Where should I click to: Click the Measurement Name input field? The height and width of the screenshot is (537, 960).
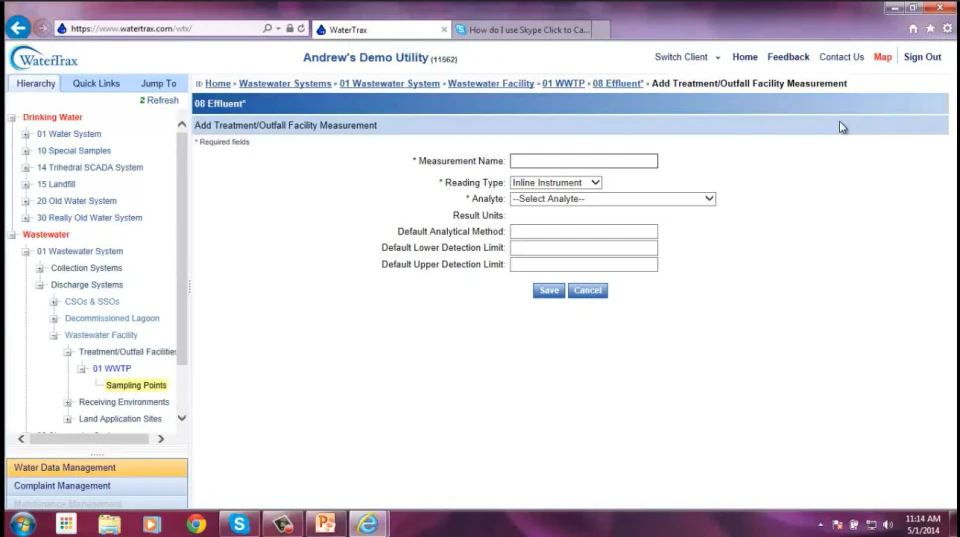click(583, 161)
